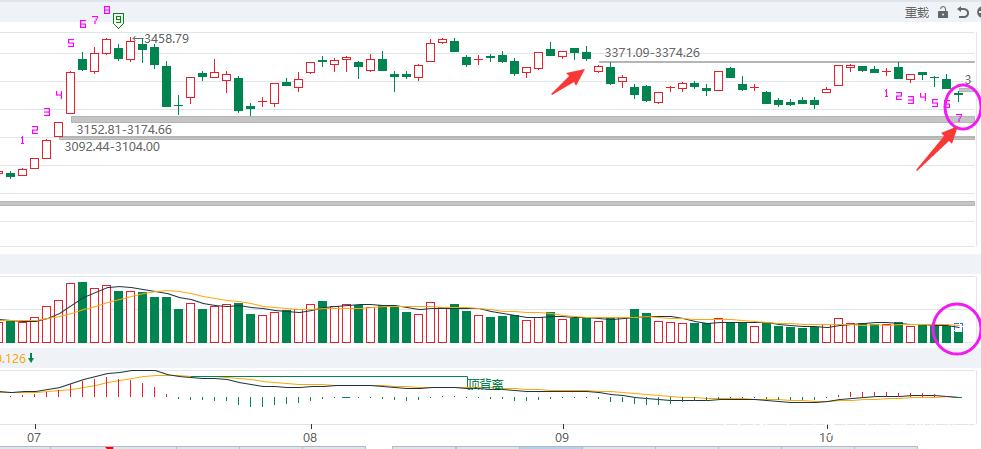Viewport: 981px width, 449px height.
Task: Click the 07 month marker on time axis
Action: (x=34, y=437)
